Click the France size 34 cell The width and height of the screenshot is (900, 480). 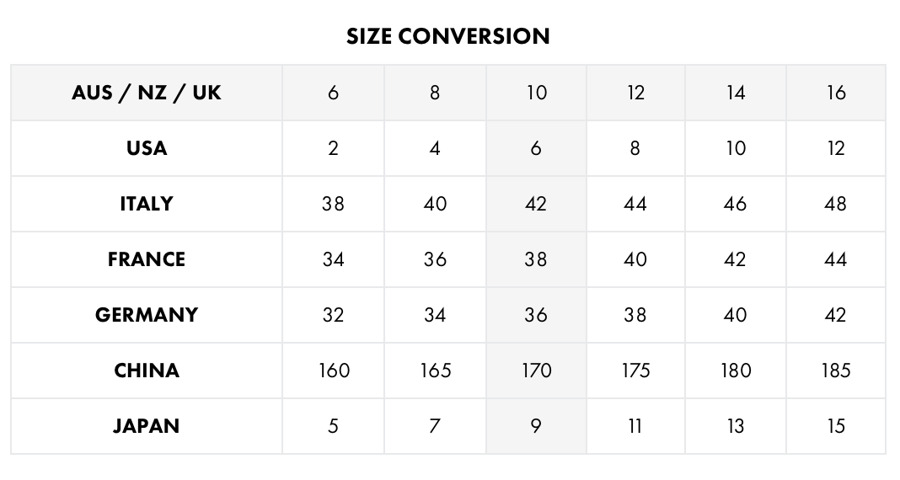333,259
